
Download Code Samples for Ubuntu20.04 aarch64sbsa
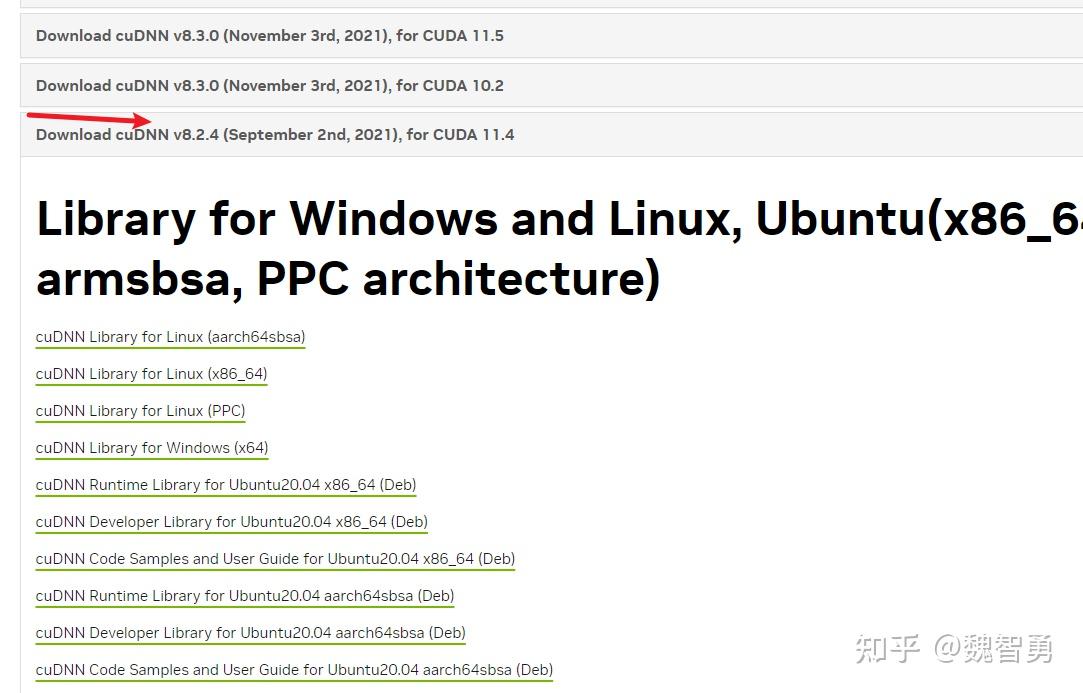tap(294, 669)
